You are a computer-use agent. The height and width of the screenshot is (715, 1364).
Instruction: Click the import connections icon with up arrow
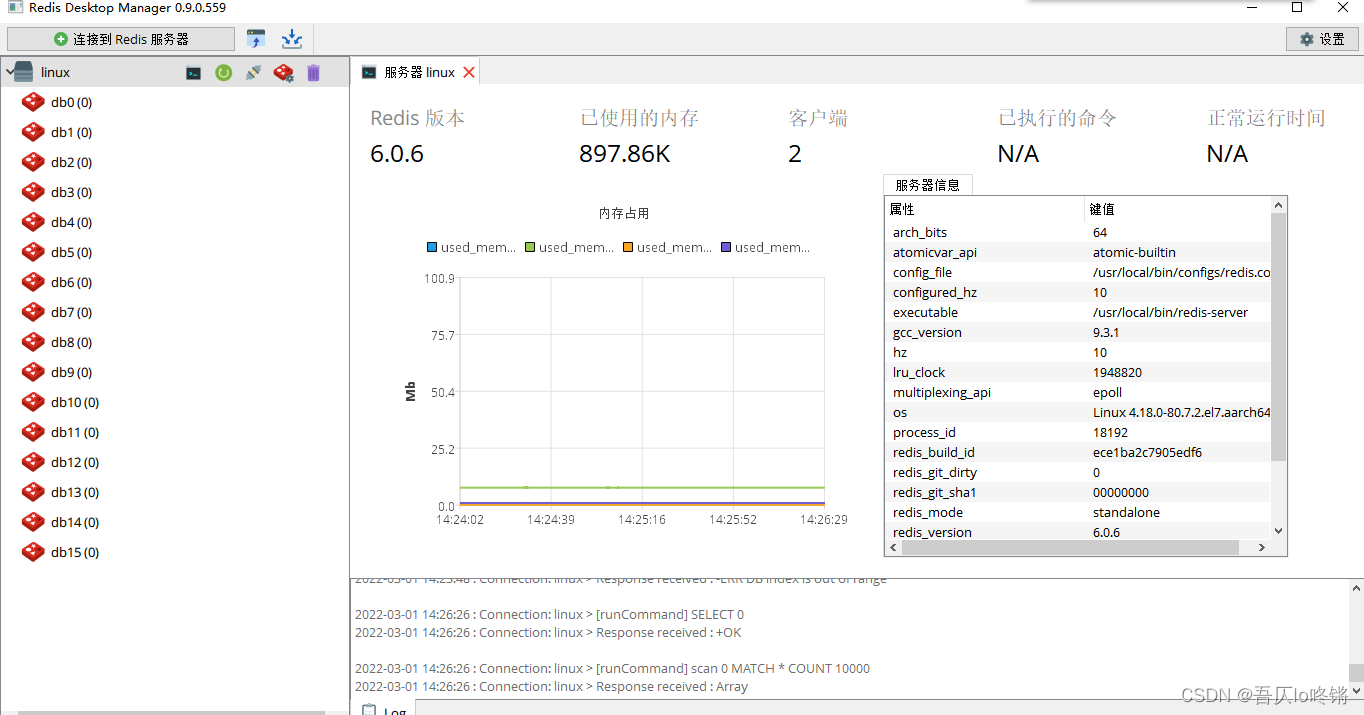pos(257,39)
